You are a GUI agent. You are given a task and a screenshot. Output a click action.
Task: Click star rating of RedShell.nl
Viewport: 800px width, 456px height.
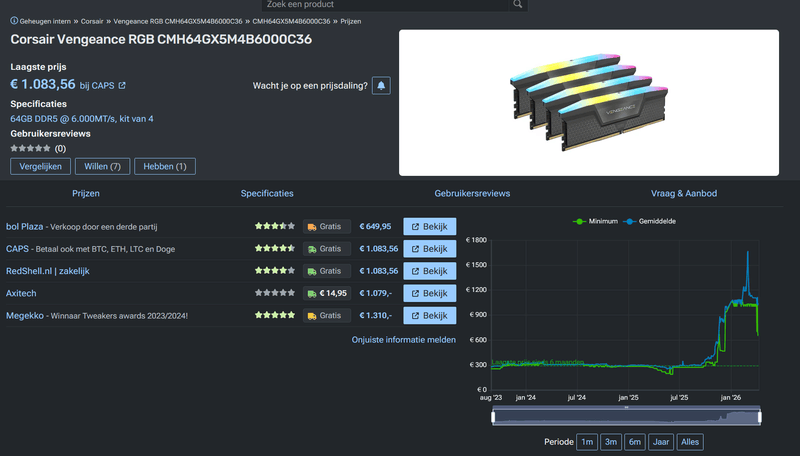pyautogui.click(x=274, y=270)
